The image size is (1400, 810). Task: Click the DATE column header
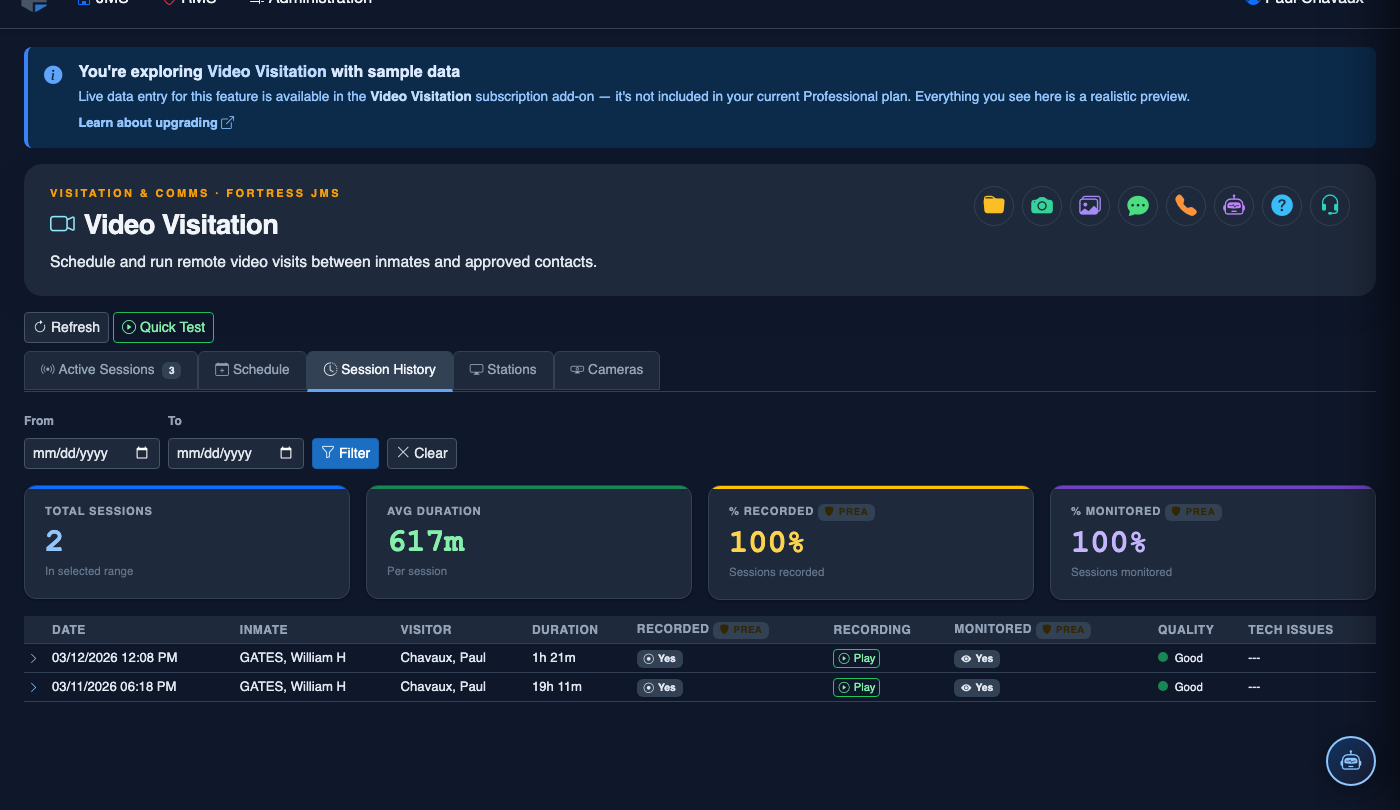pyautogui.click(x=69, y=630)
